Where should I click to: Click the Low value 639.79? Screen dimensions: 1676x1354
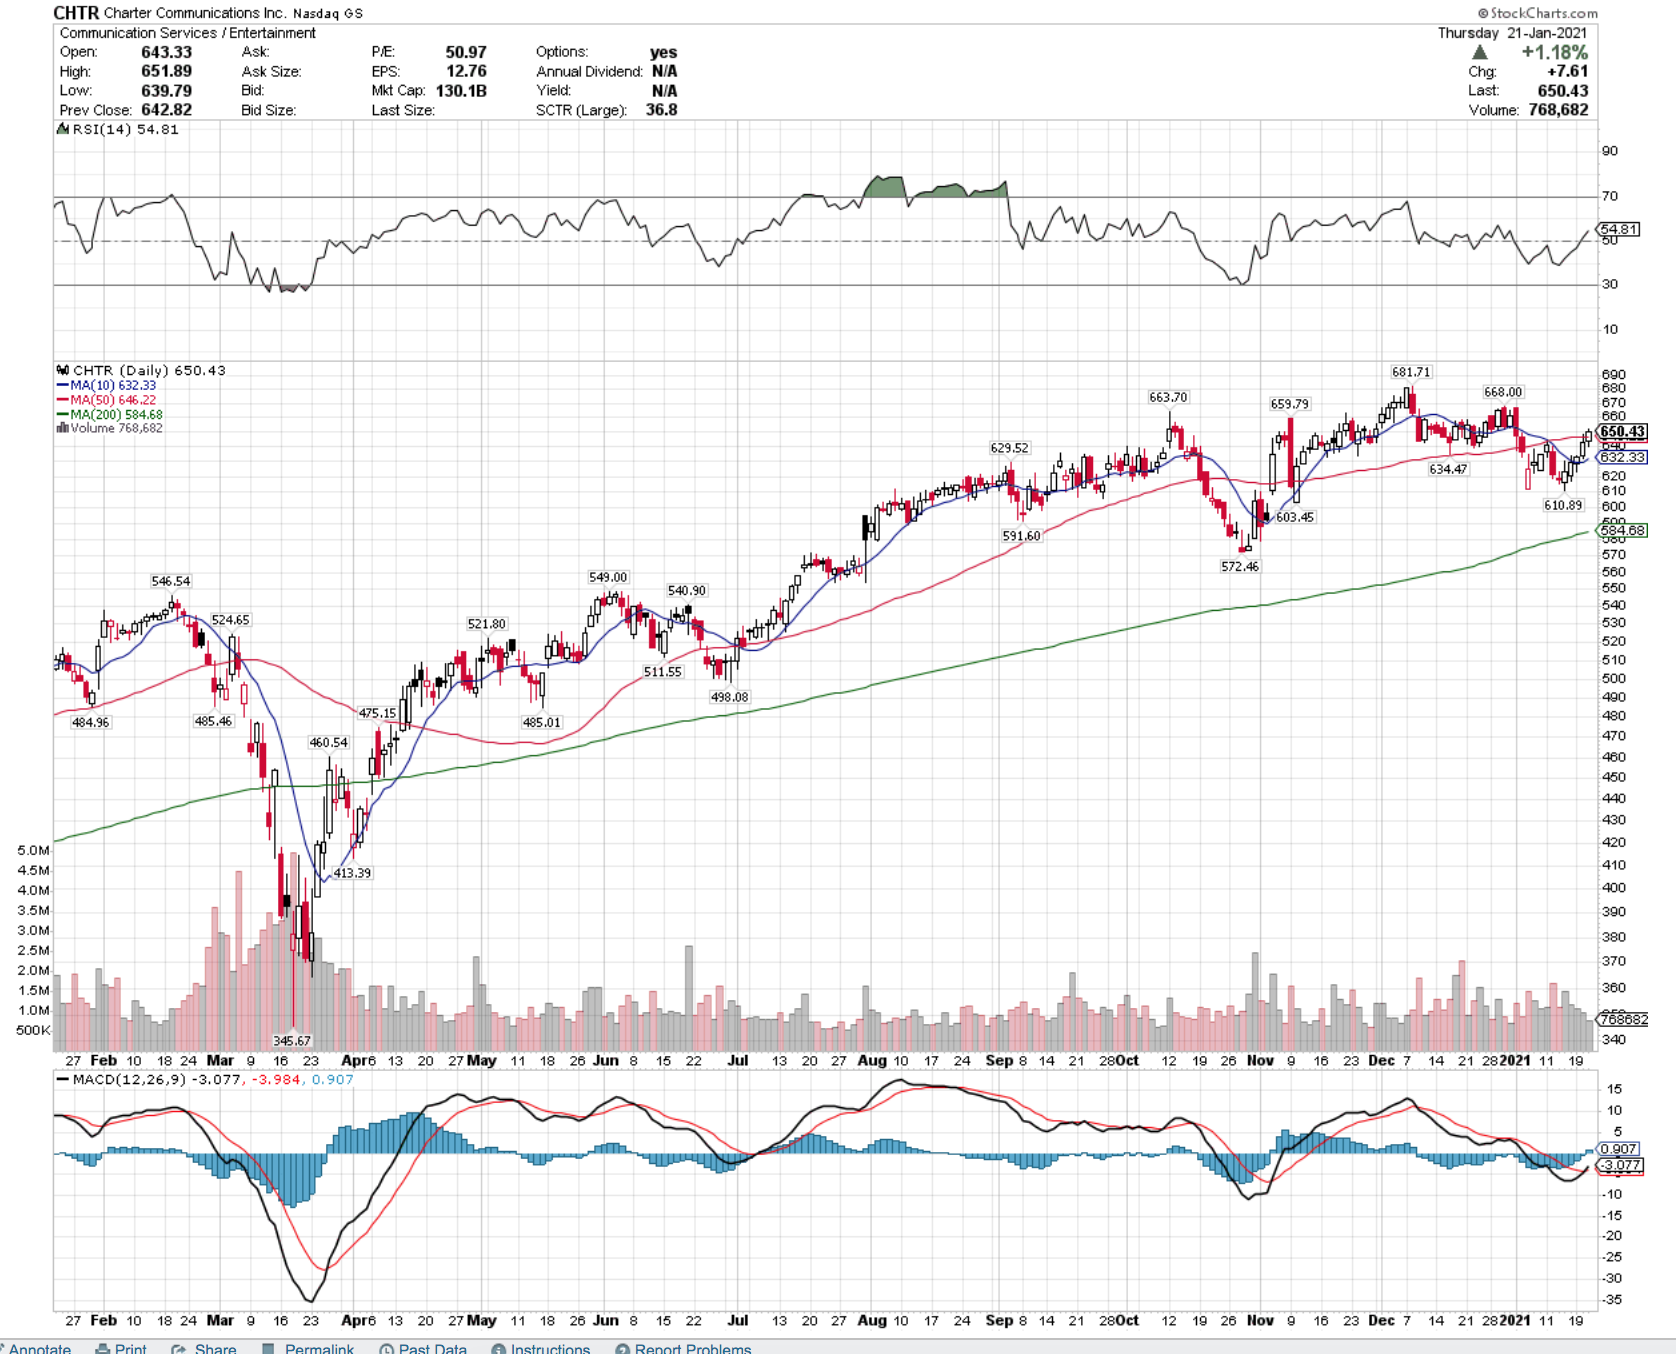167,90
